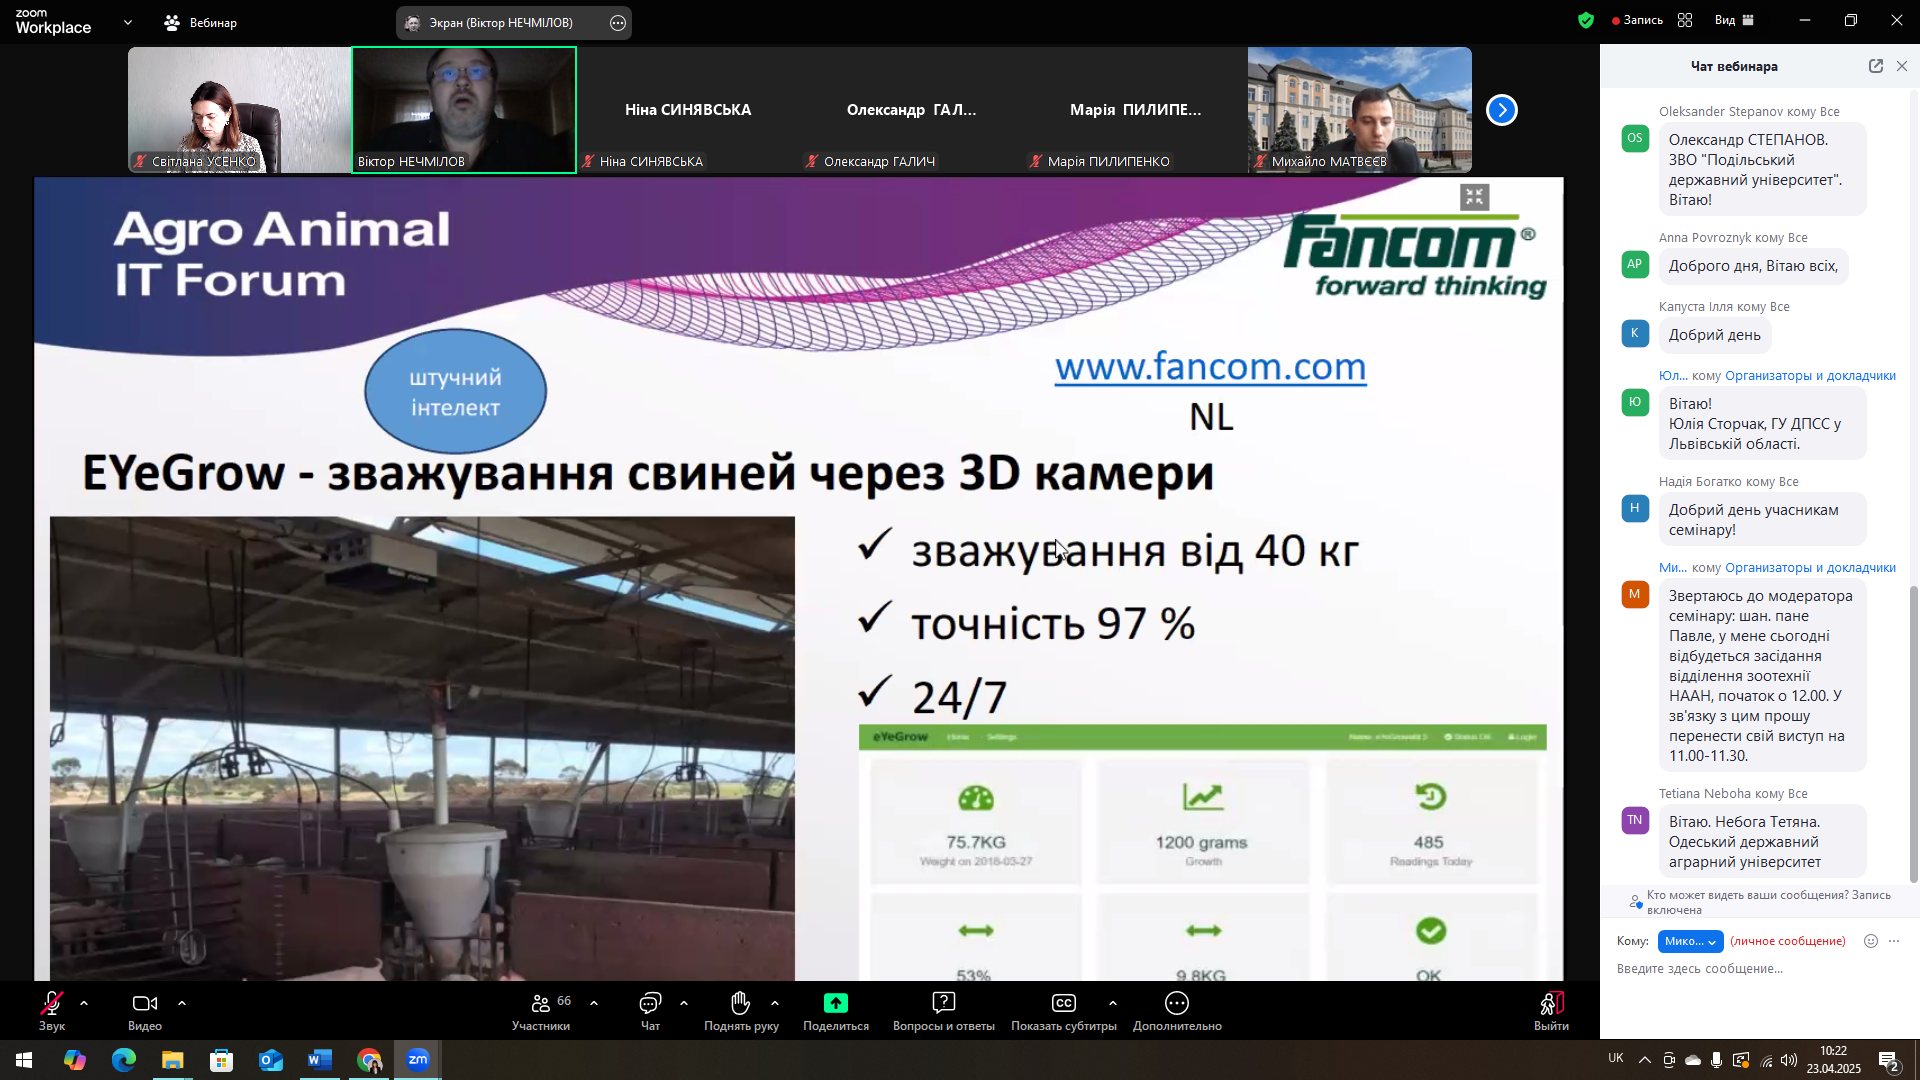Expand participants options arrow
The height and width of the screenshot is (1080, 1920).
[x=594, y=1003]
